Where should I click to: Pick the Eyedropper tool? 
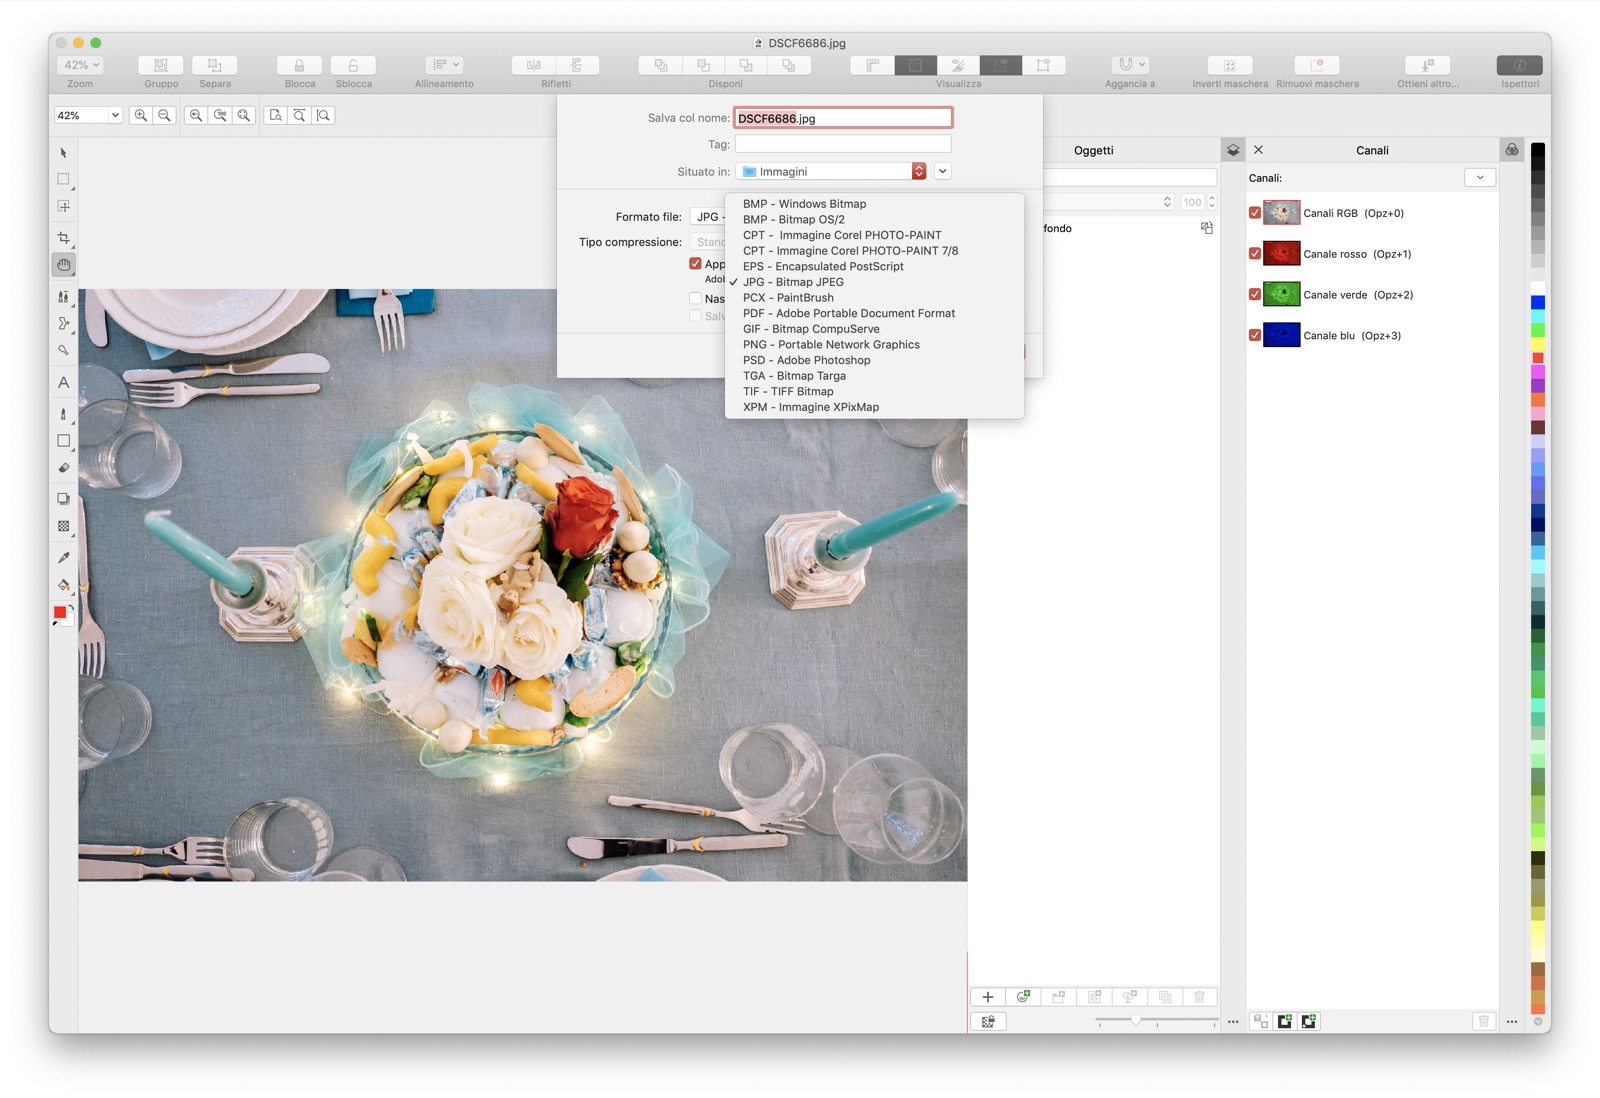[x=64, y=557]
